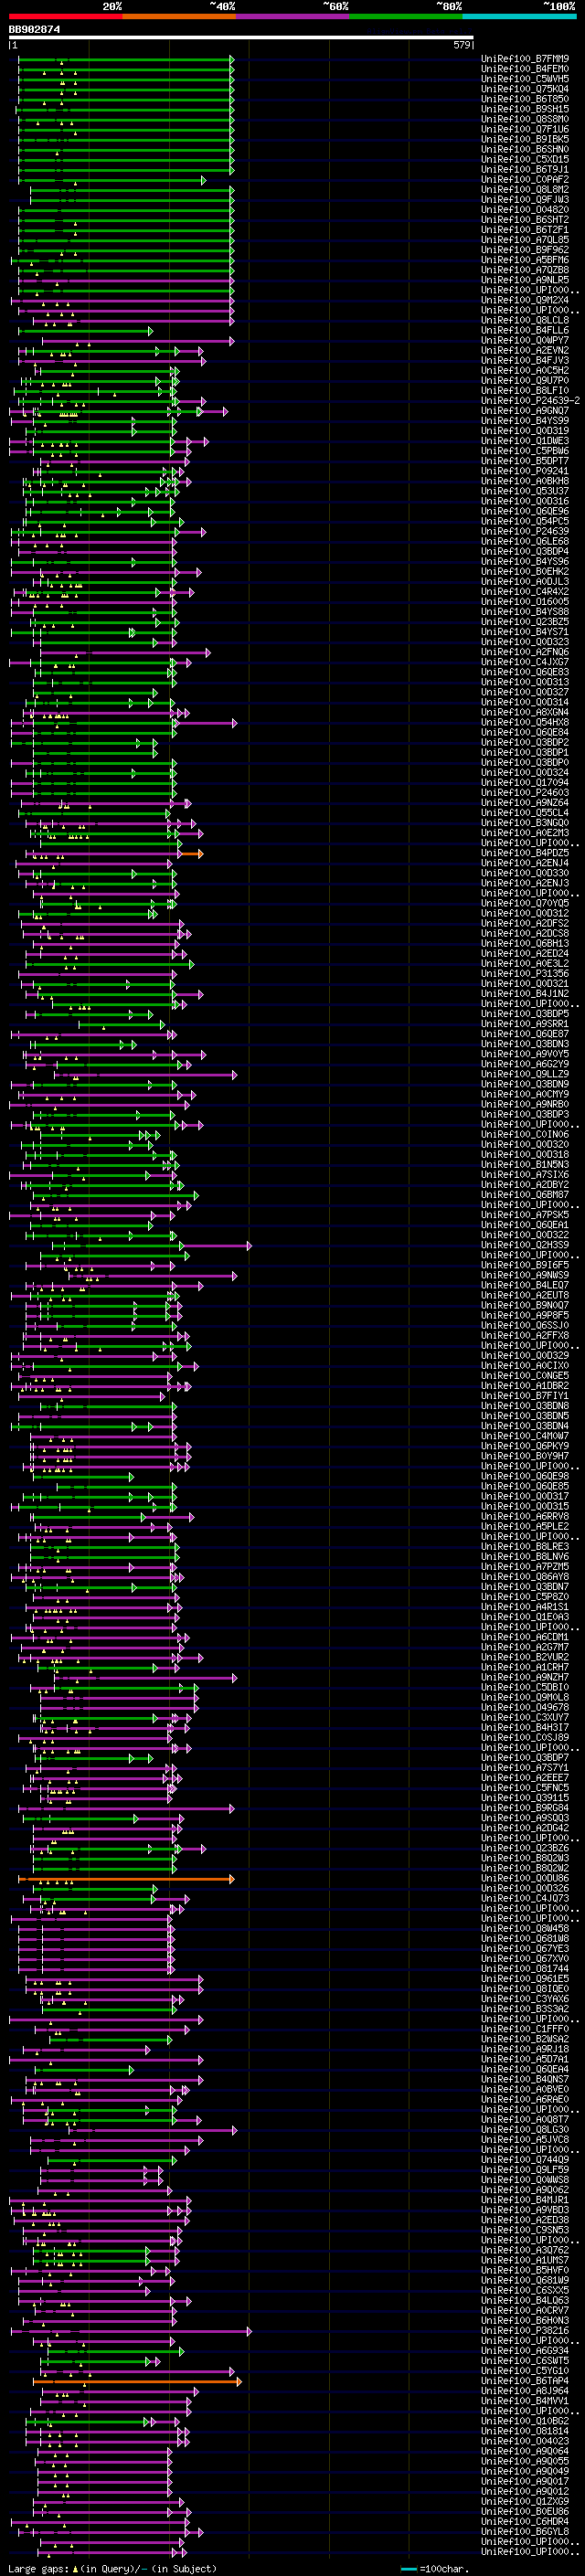Click the query name BB902874
Image resolution: width=585 pixels, height=2576 pixels.
click(x=35, y=30)
